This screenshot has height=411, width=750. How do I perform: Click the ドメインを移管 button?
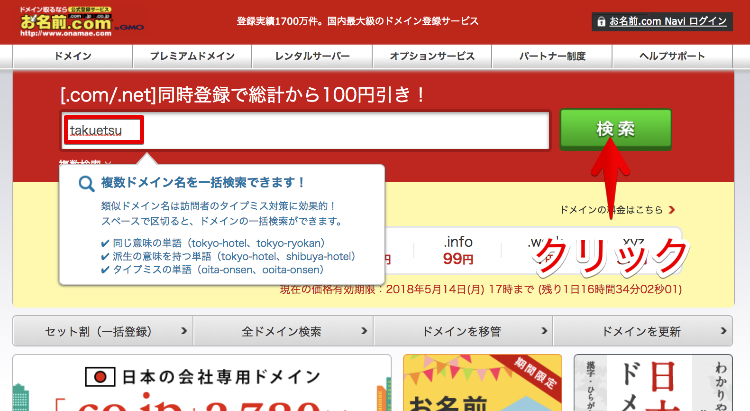(463, 331)
